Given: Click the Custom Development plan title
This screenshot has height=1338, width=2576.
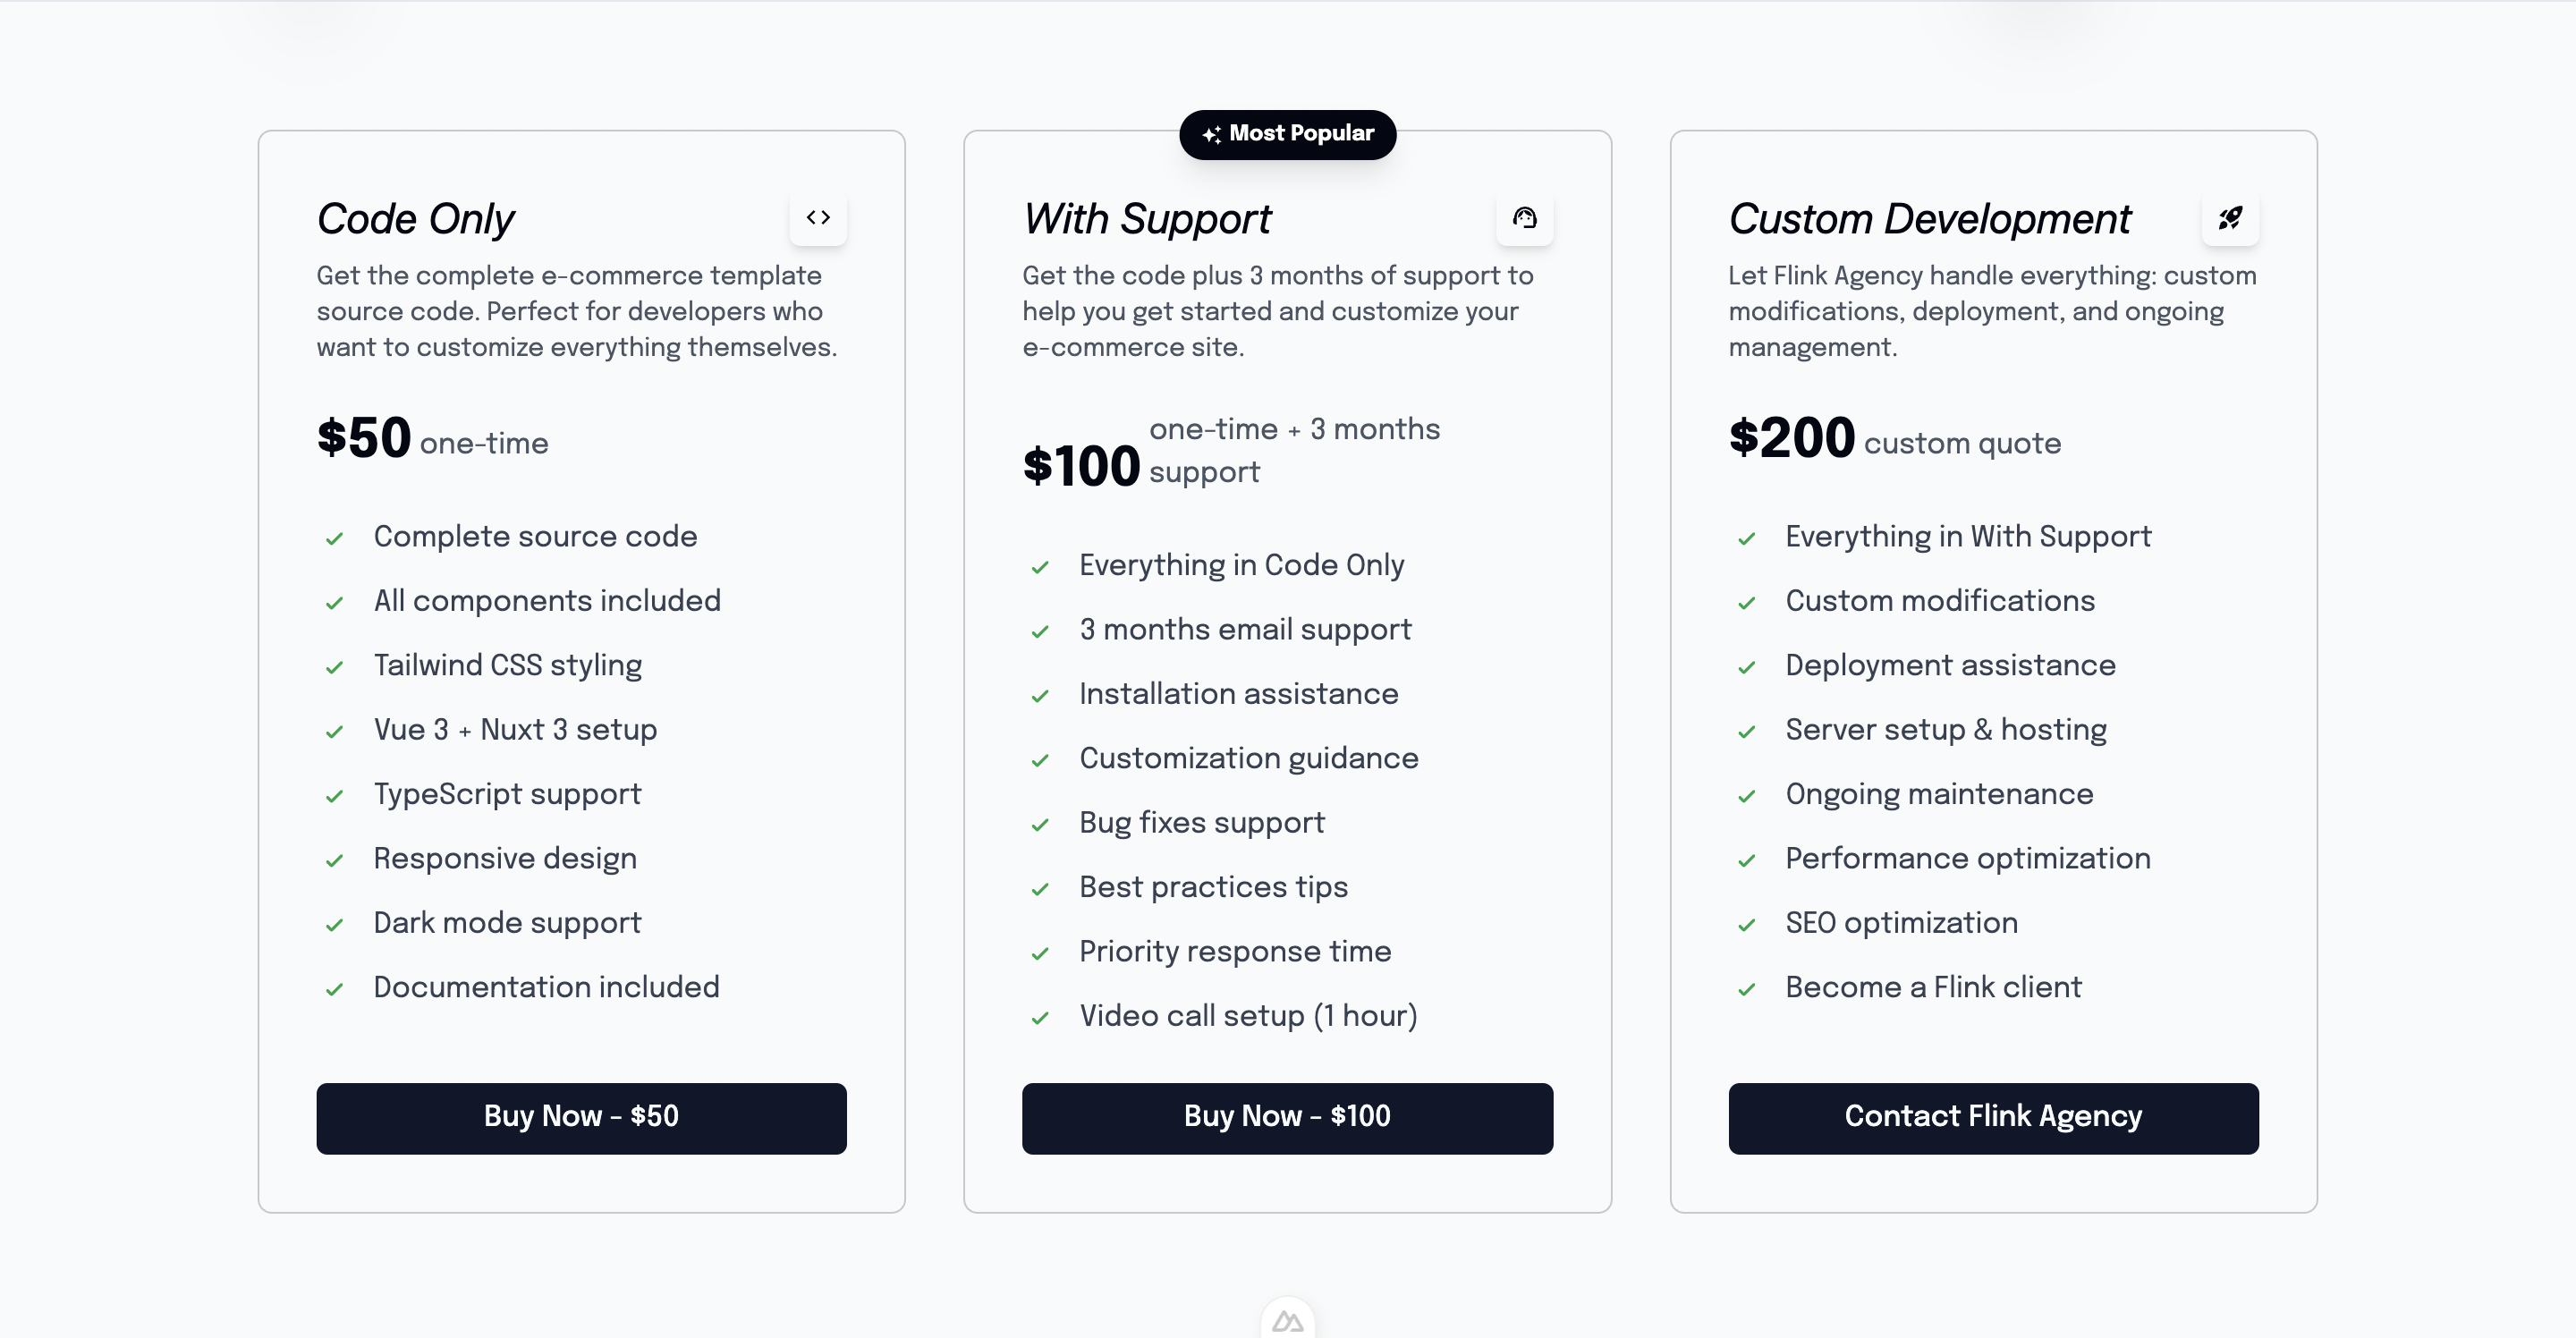Looking at the screenshot, I should (x=1929, y=218).
